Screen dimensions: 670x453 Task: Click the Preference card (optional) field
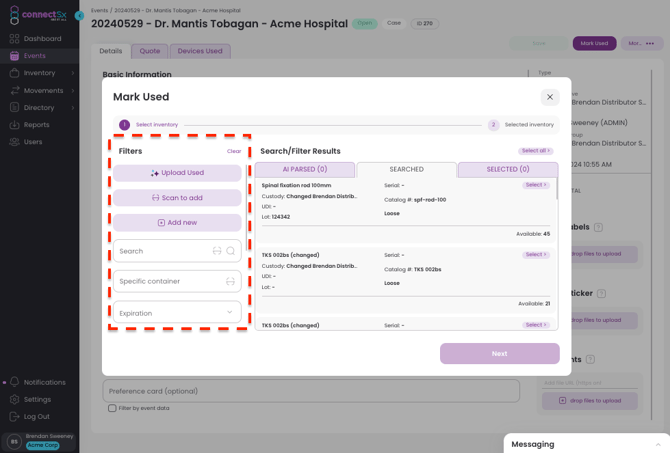pyautogui.click(x=311, y=391)
